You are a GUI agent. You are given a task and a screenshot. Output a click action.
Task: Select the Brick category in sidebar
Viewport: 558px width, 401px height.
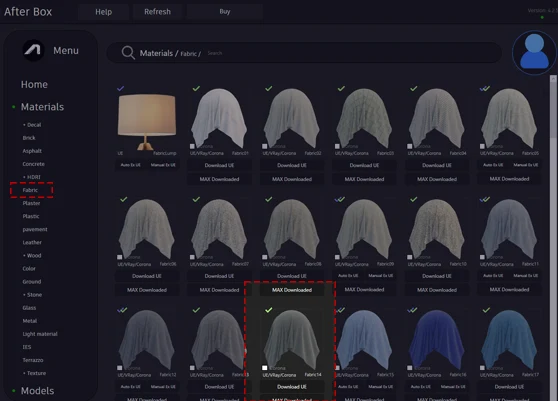[x=29, y=138]
